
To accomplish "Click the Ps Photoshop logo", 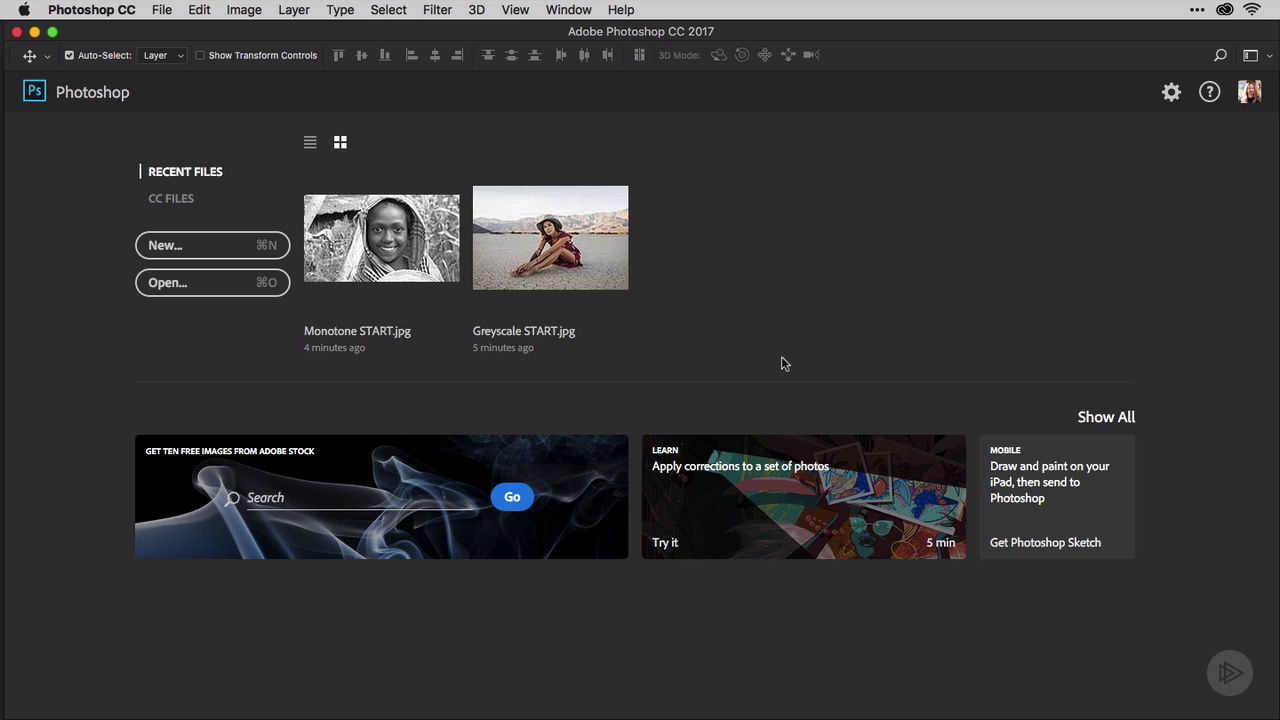I will [x=34, y=91].
